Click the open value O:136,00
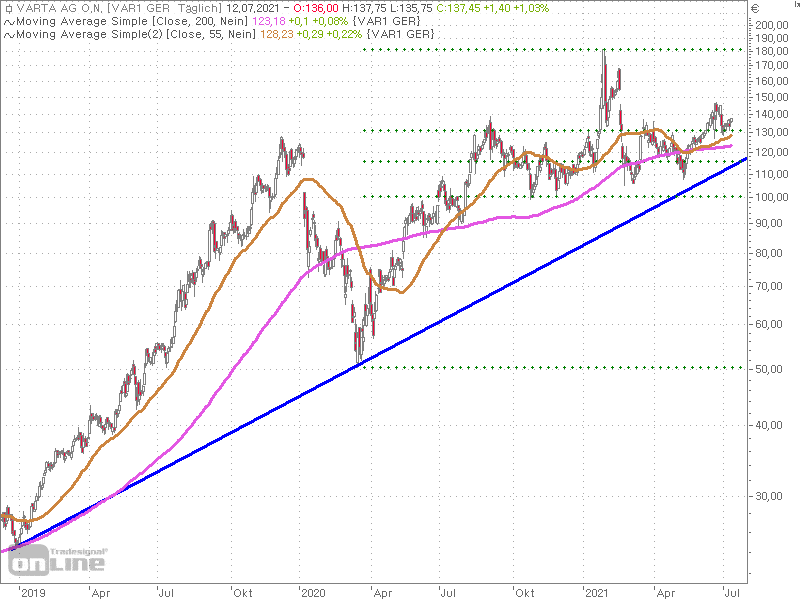 pyautogui.click(x=316, y=9)
